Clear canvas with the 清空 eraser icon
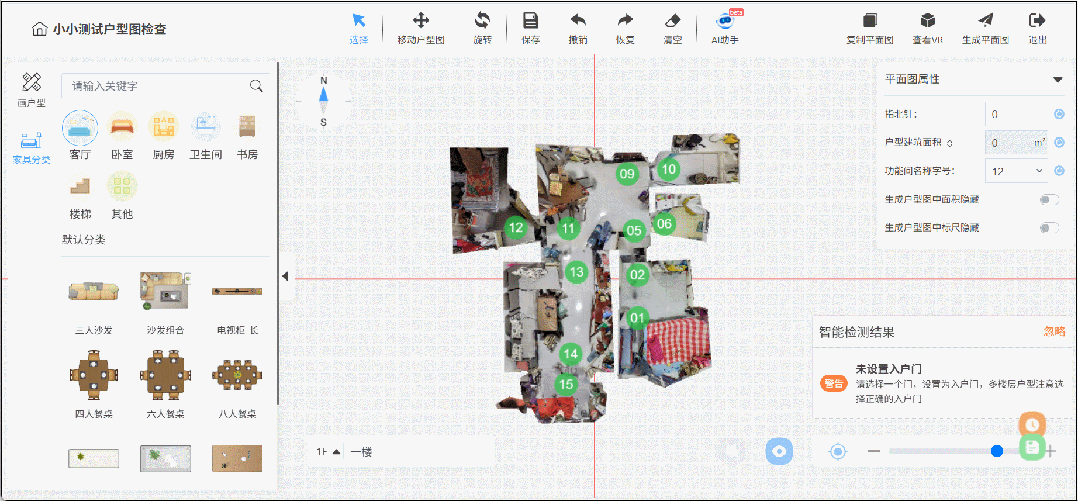Image resolution: width=1078 pixels, height=501 pixels. (672, 21)
